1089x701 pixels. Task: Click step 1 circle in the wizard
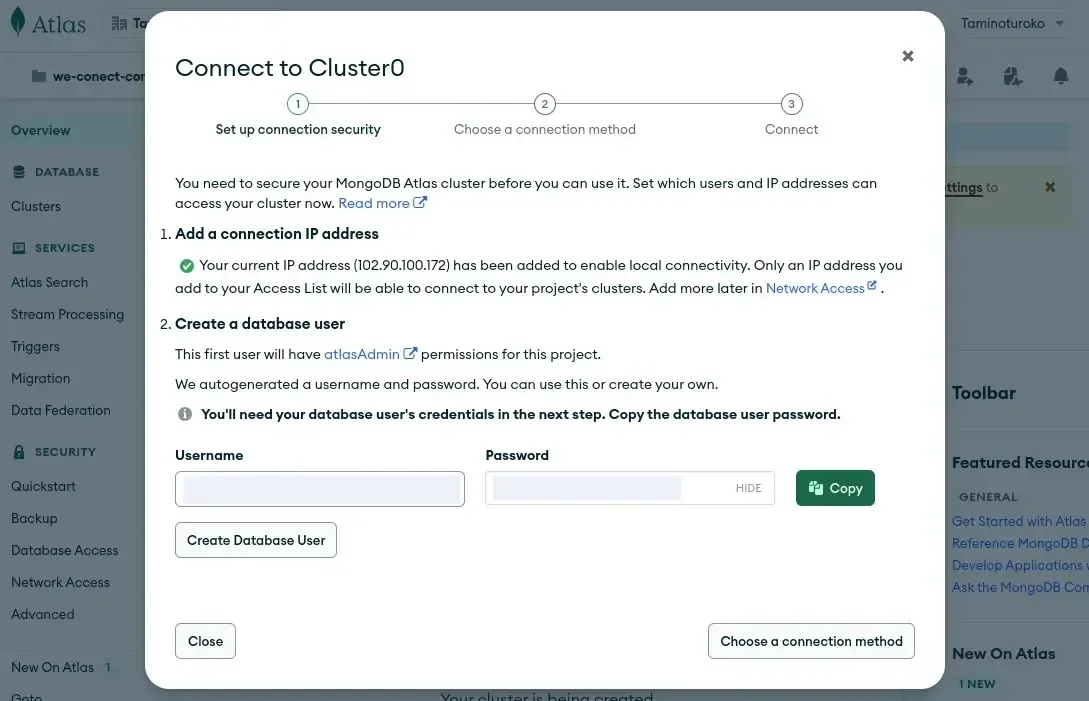297,104
